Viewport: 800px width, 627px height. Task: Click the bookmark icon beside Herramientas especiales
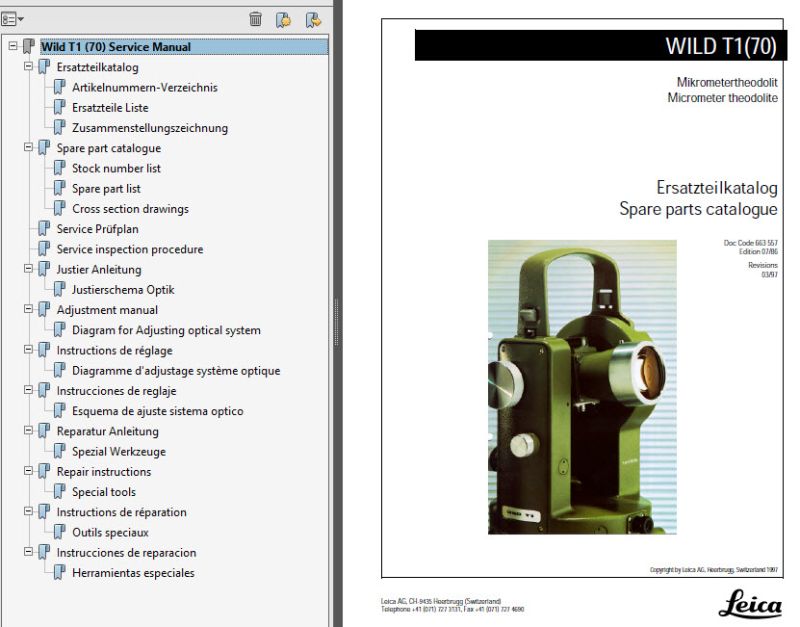[60, 572]
